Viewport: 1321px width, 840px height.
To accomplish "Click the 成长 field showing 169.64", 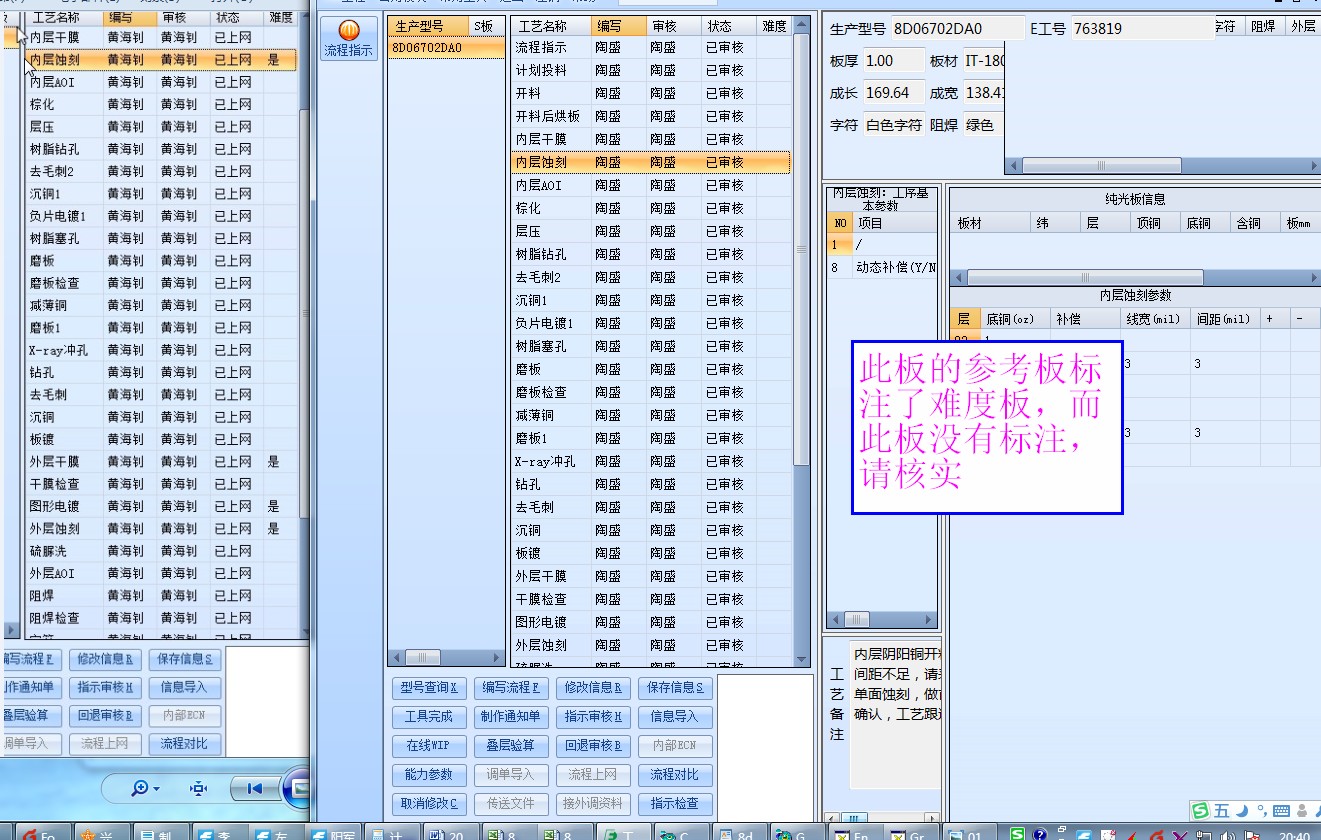I will coord(894,93).
